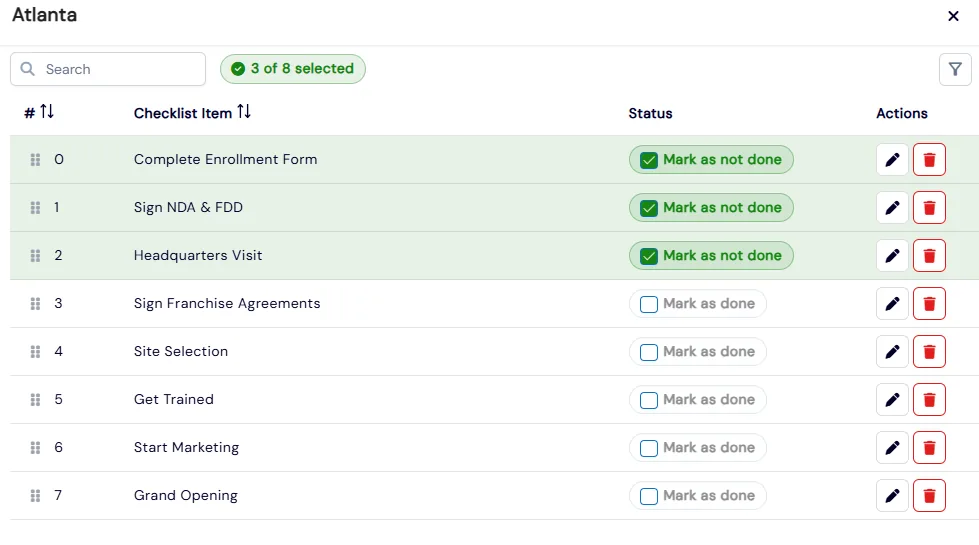Screen dimensions: 979x545
Task: Mark Start Marketing as done
Action: (x=697, y=448)
